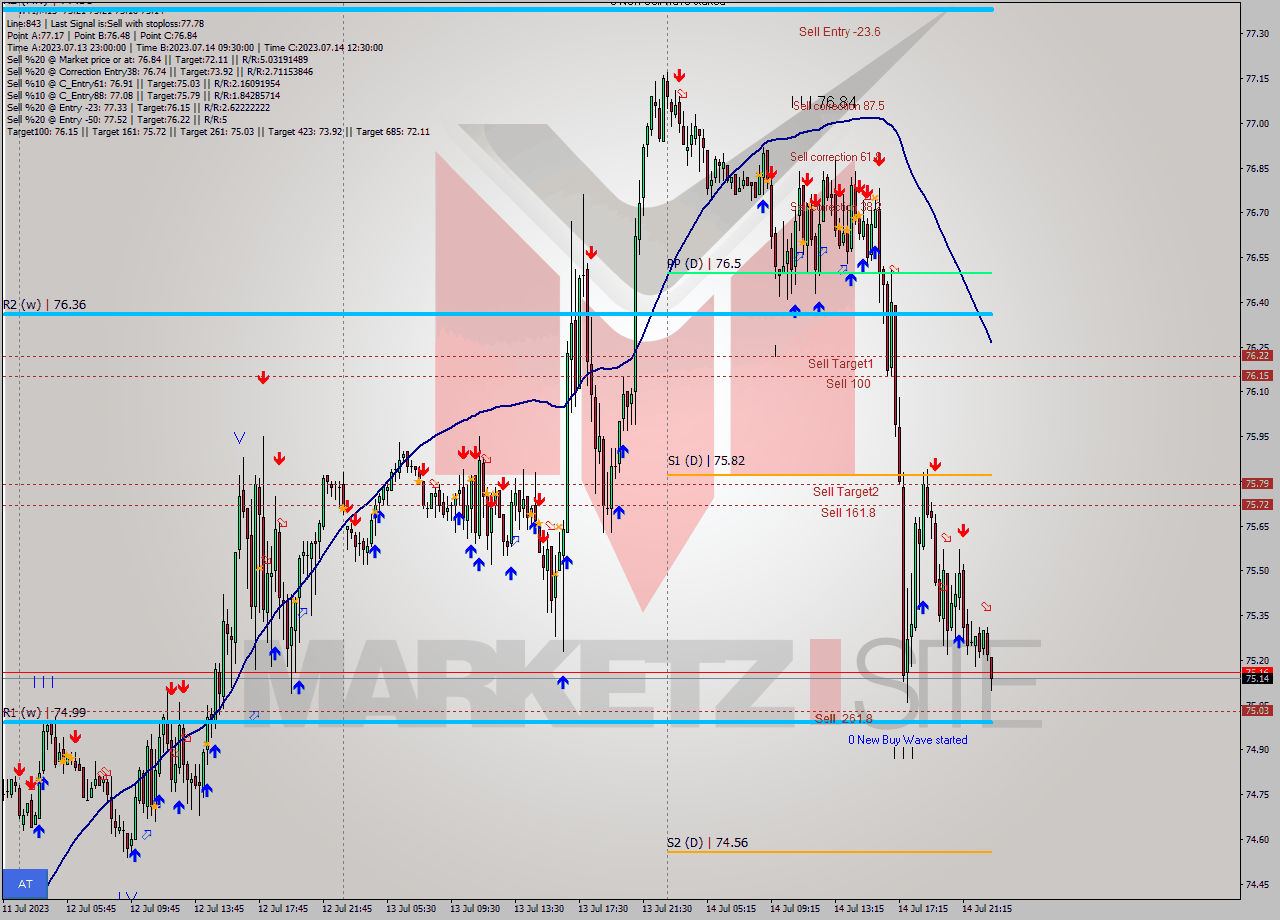The height and width of the screenshot is (920, 1280).
Task: Click the red 75.03 price tag
Action: [1257, 710]
